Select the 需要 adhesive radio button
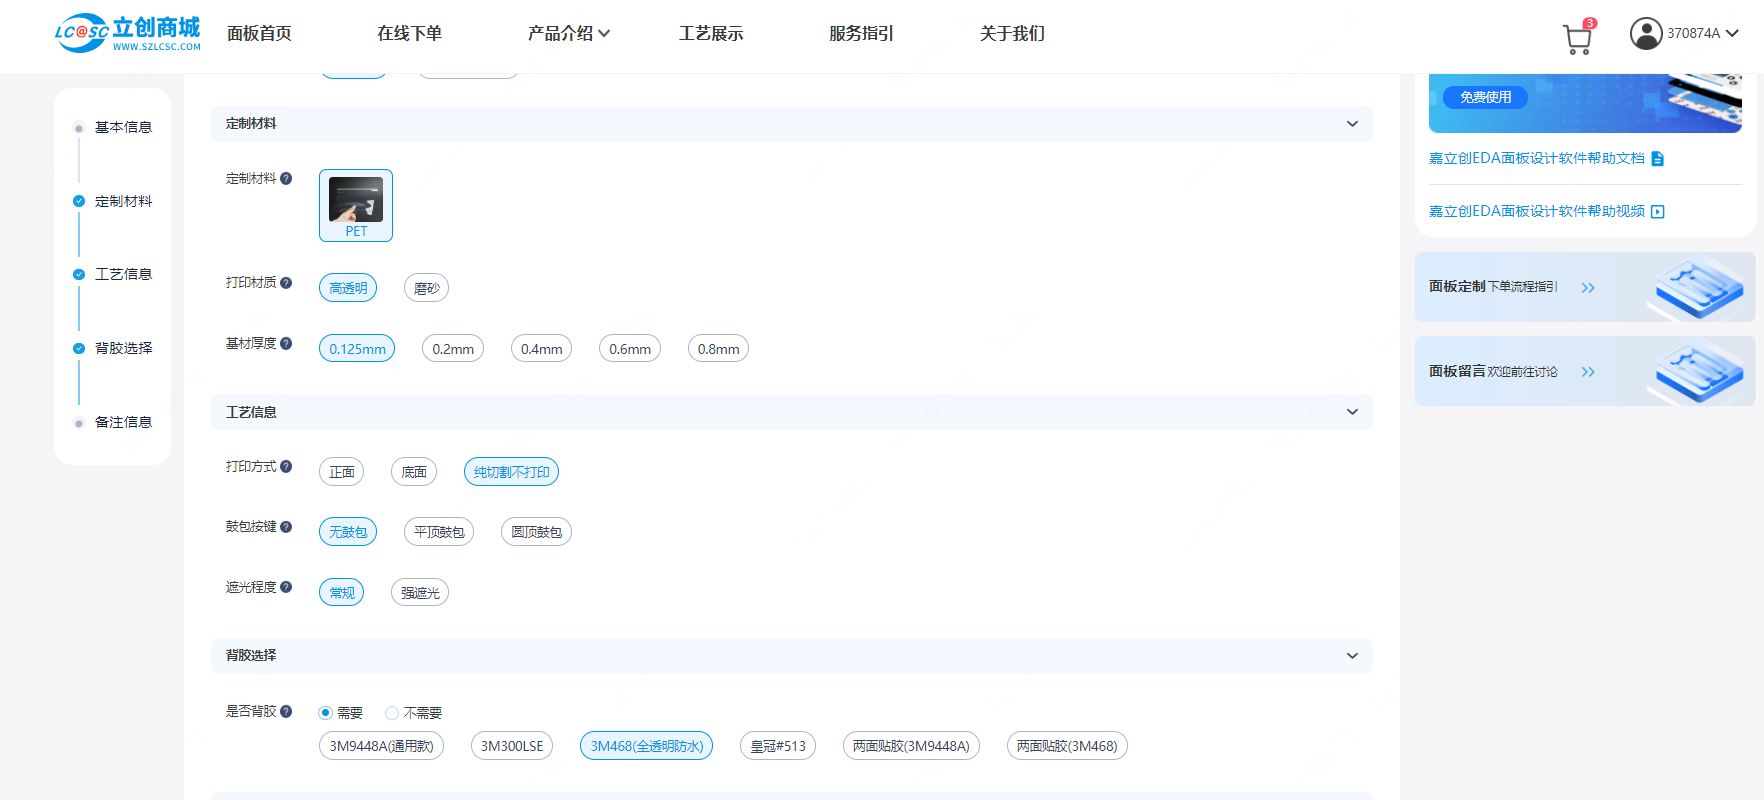The image size is (1764, 800). tap(325, 713)
